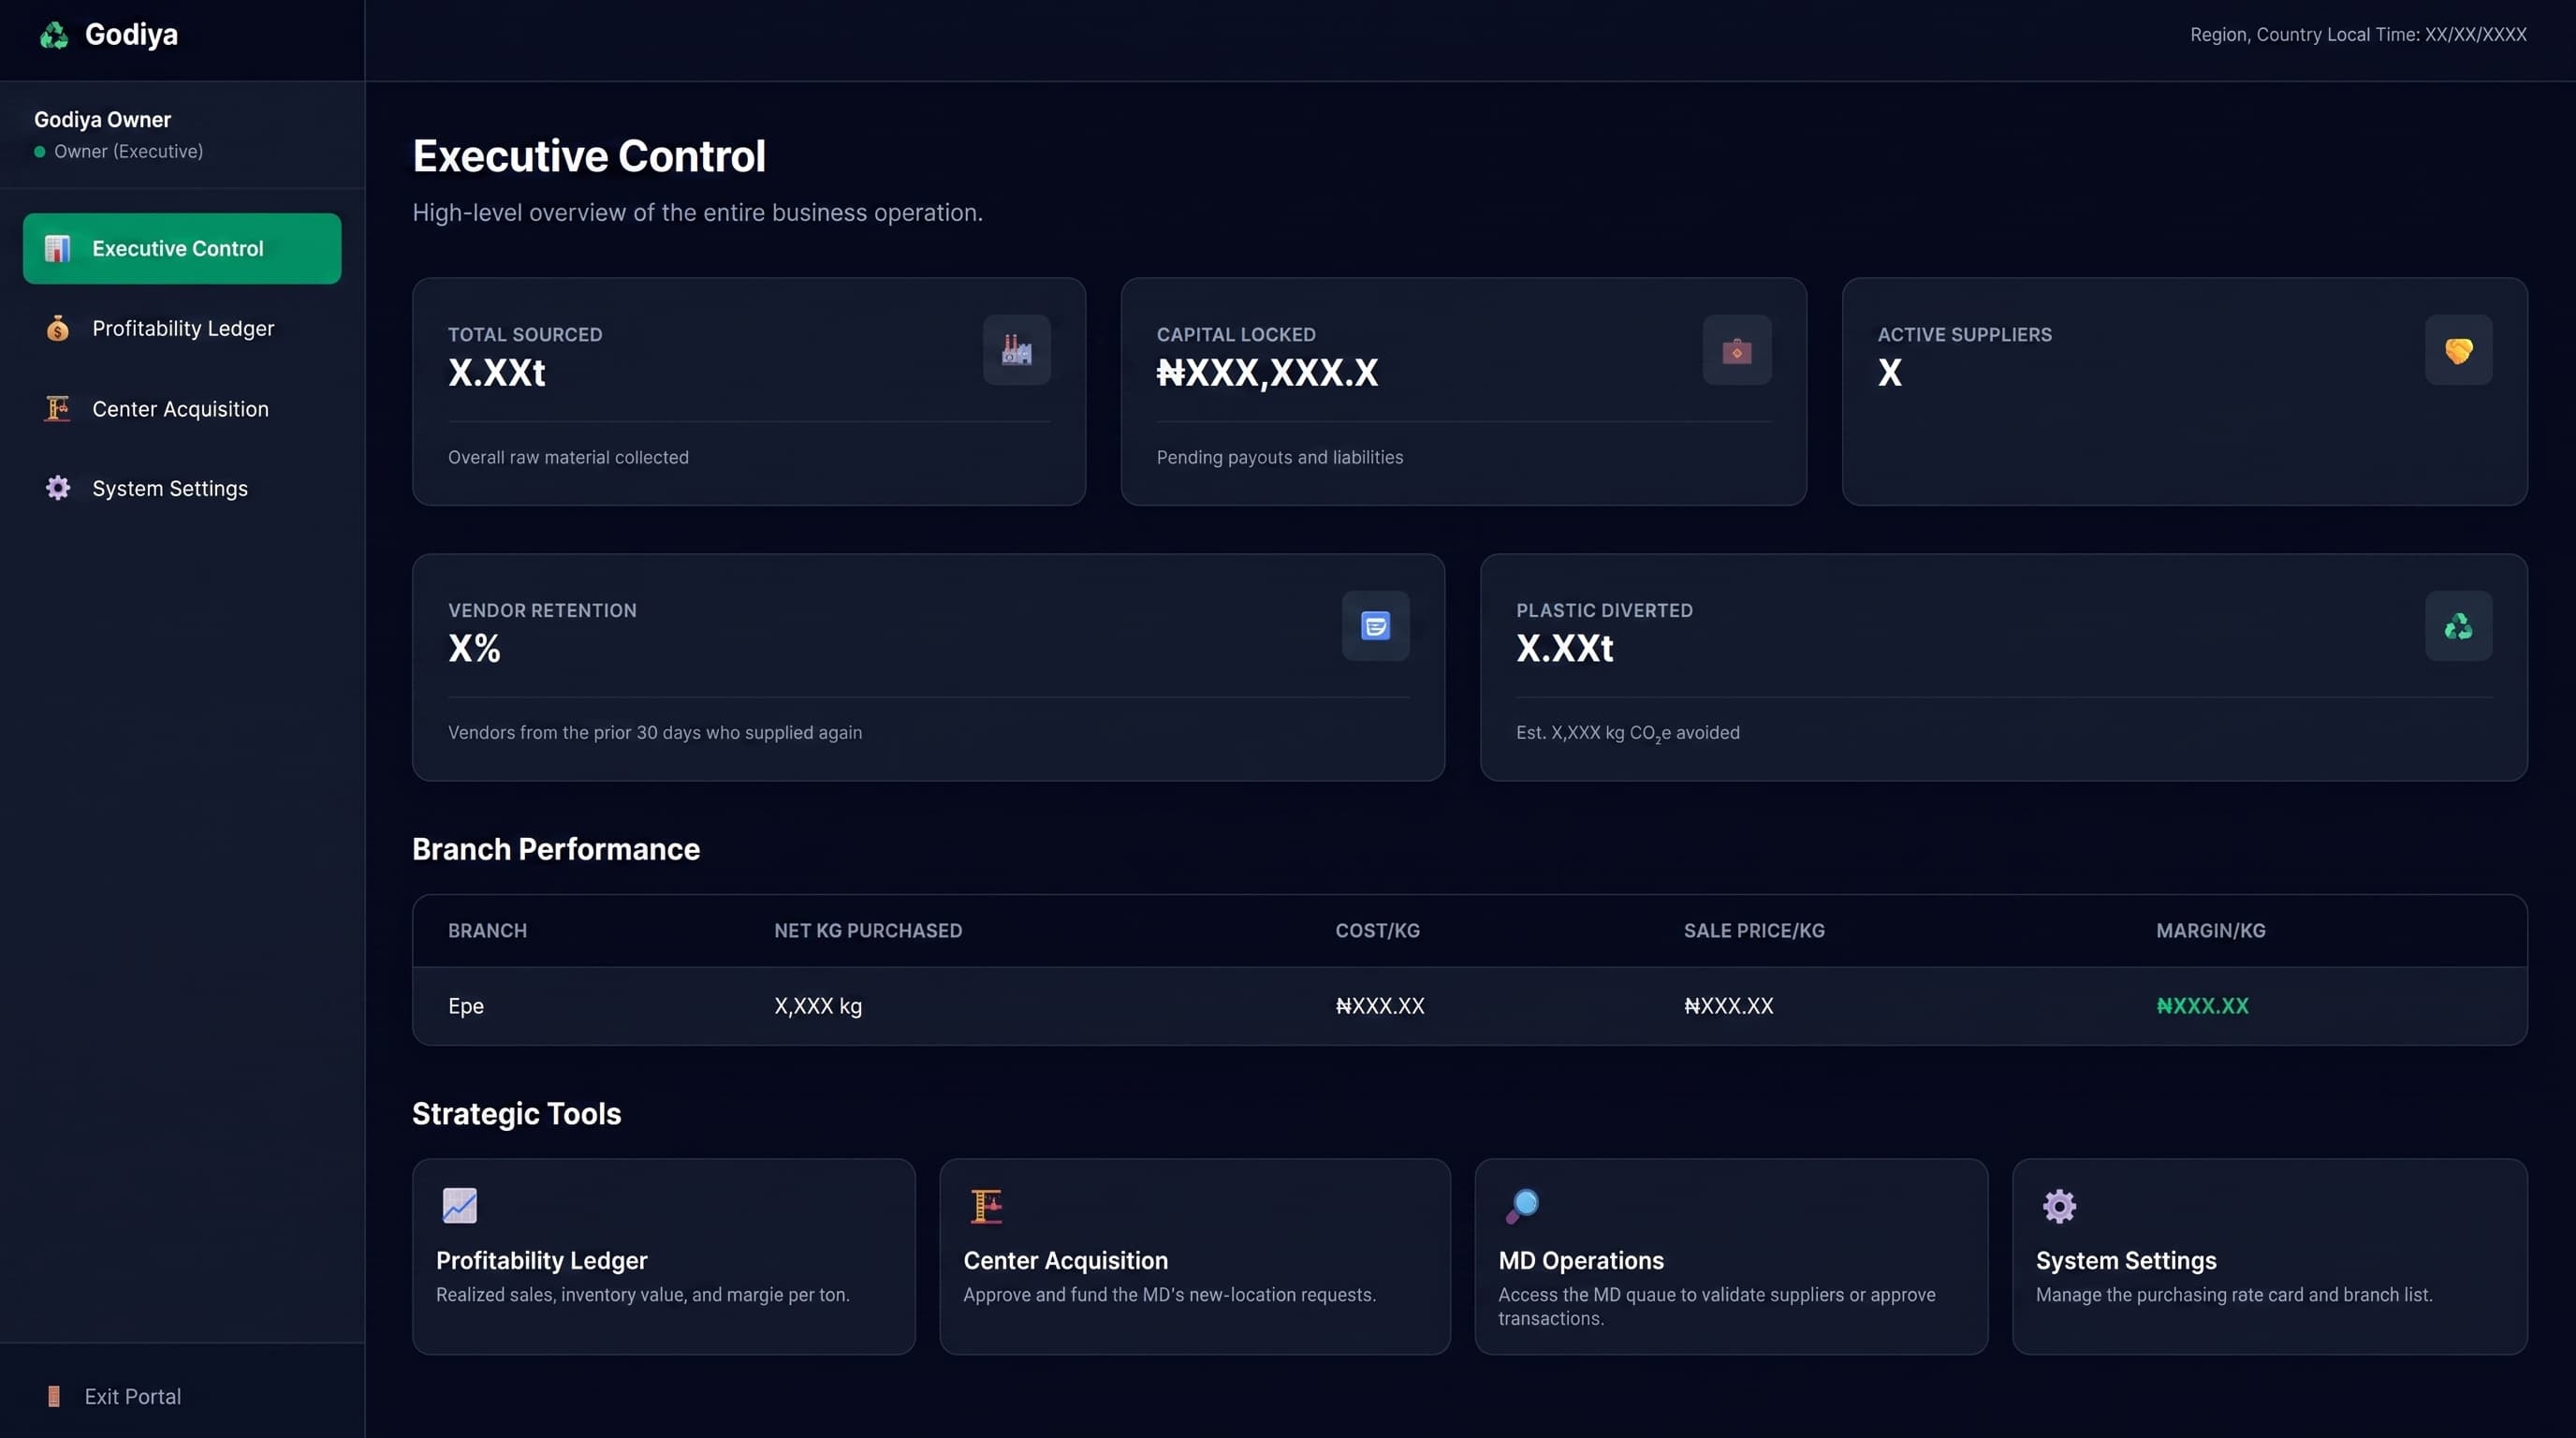The image size is (2576, 1438).
Task: Click the NET KG PURCHASED column header
Action: click(868, 931)
